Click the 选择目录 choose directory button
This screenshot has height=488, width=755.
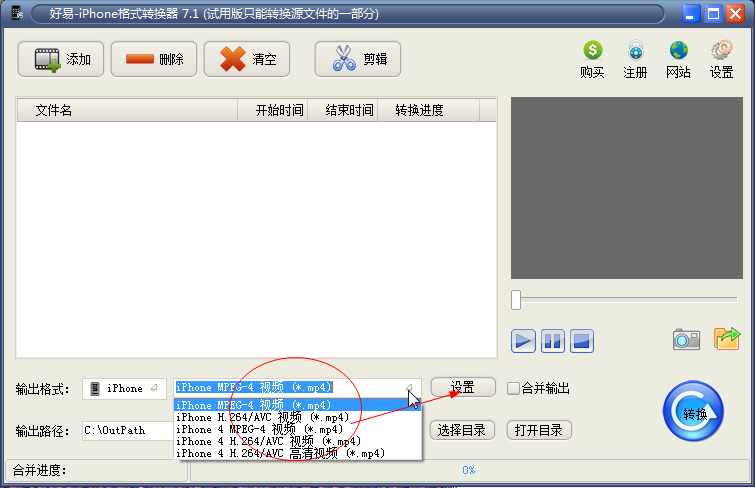point(462,430)
